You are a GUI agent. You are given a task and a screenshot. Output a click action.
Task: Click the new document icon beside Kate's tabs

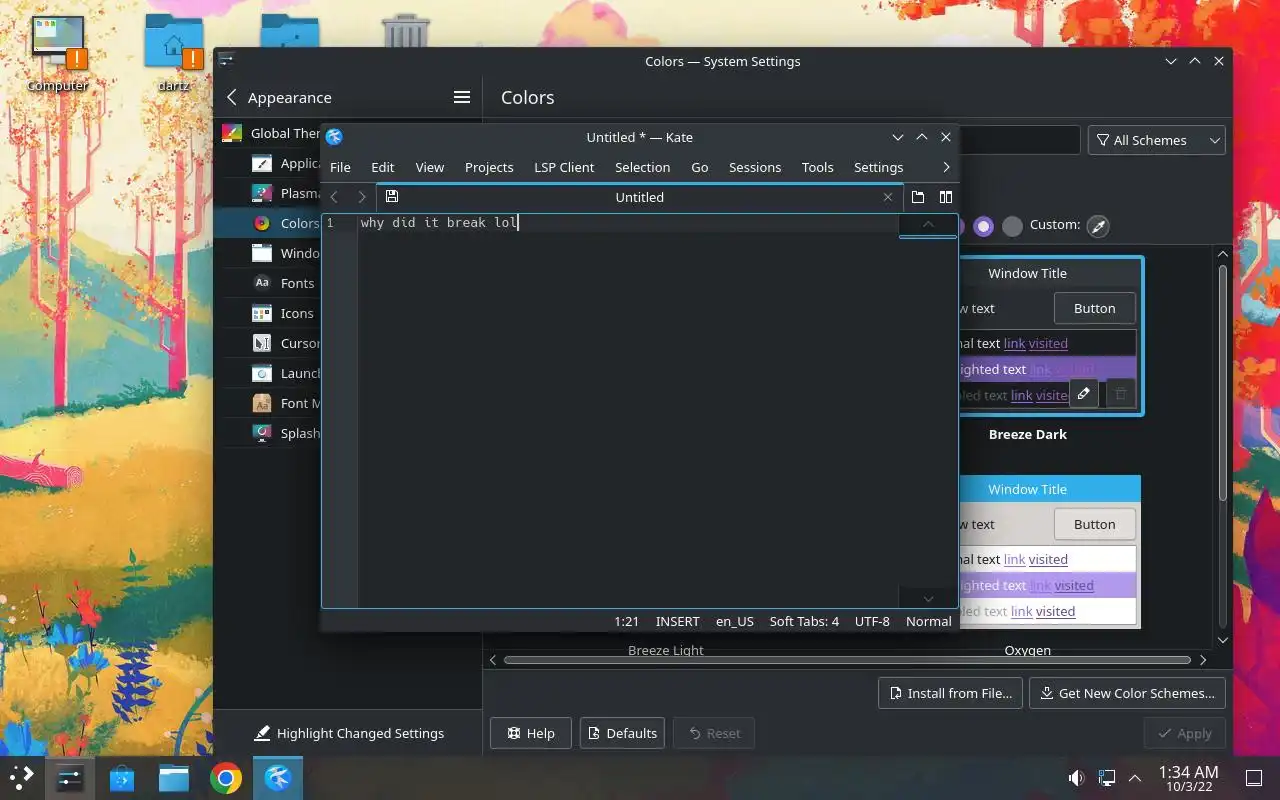pos(918,197)
